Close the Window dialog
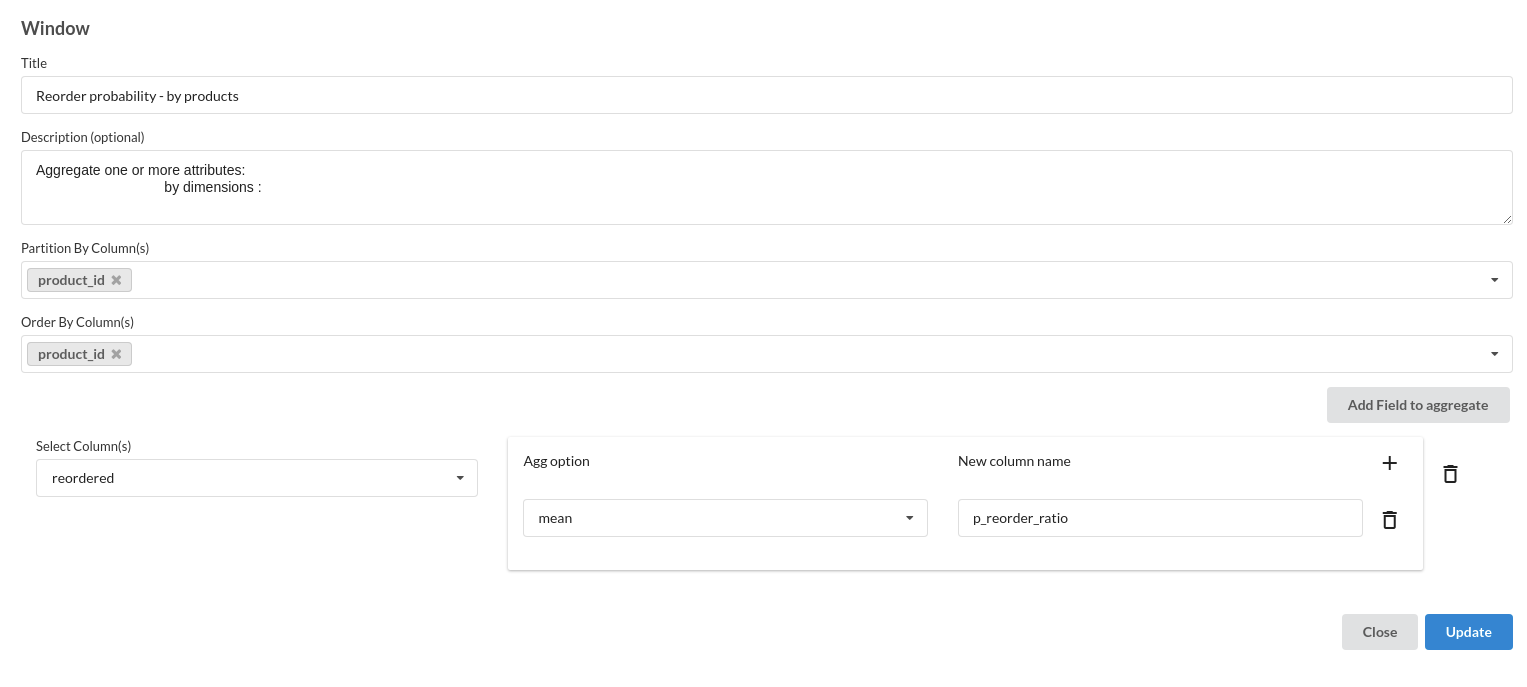 point(1379,632)
